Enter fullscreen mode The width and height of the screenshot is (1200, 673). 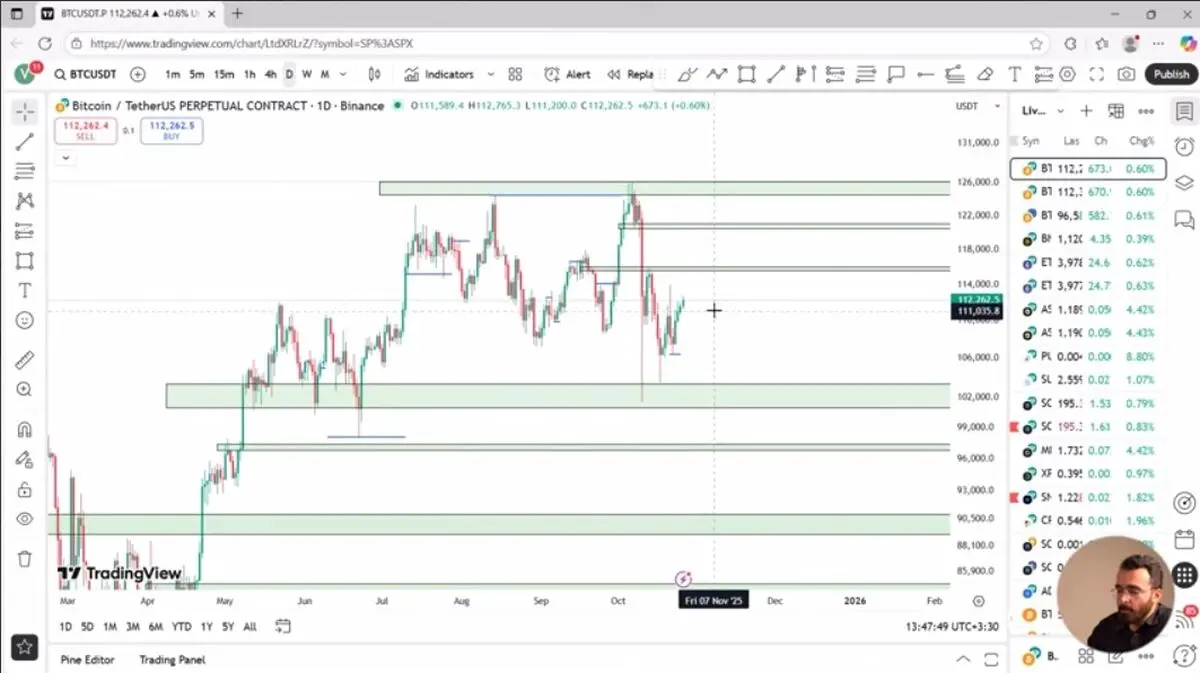(1097, 74)
